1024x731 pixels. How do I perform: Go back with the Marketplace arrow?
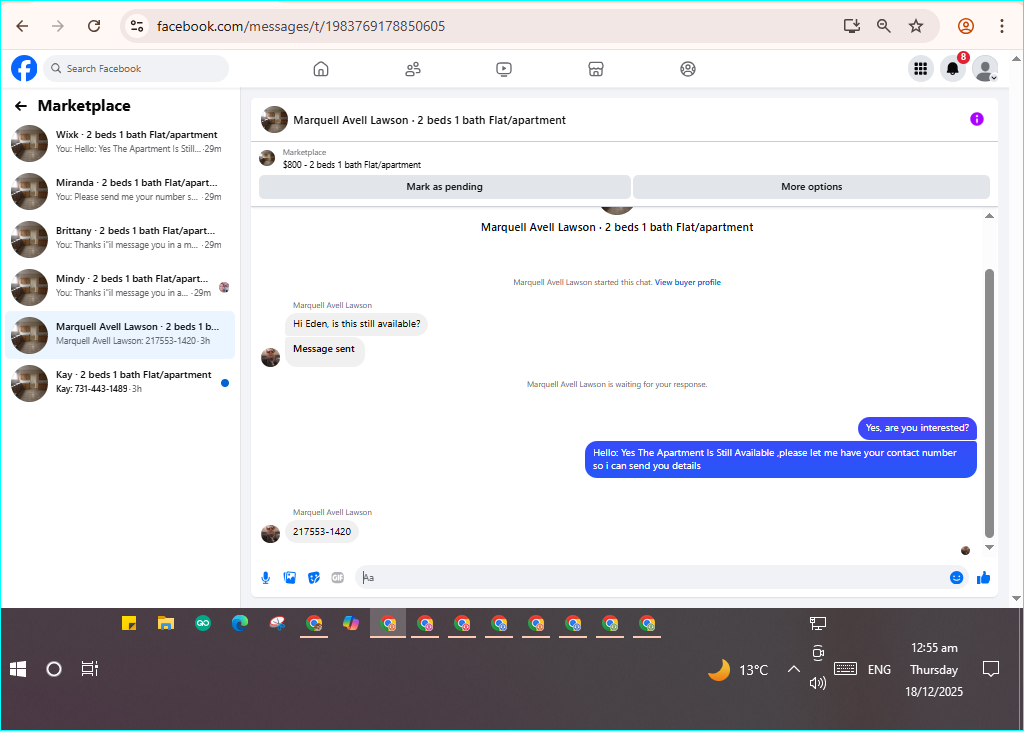coord(21,106)
